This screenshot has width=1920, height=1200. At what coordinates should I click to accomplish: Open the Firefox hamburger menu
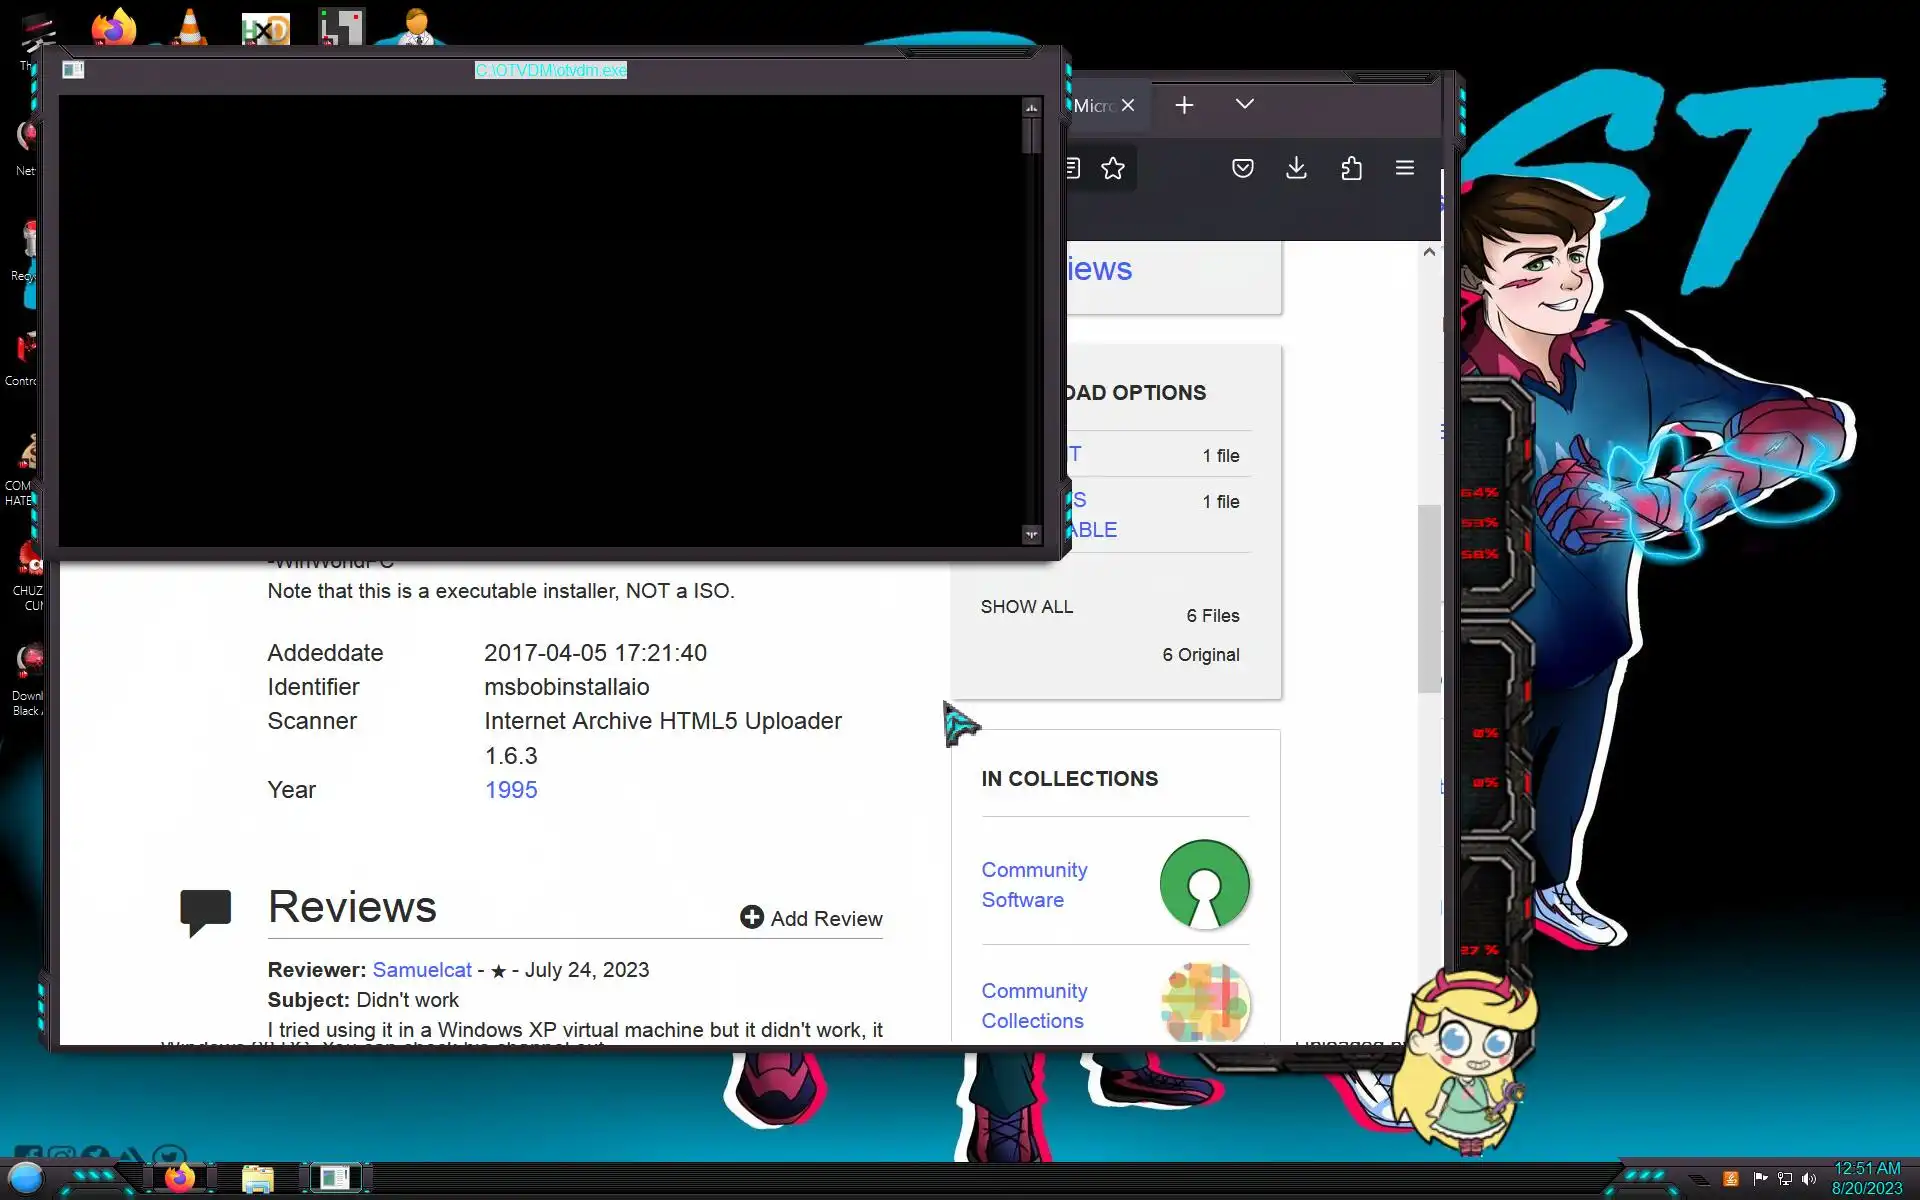[1404, 168]
